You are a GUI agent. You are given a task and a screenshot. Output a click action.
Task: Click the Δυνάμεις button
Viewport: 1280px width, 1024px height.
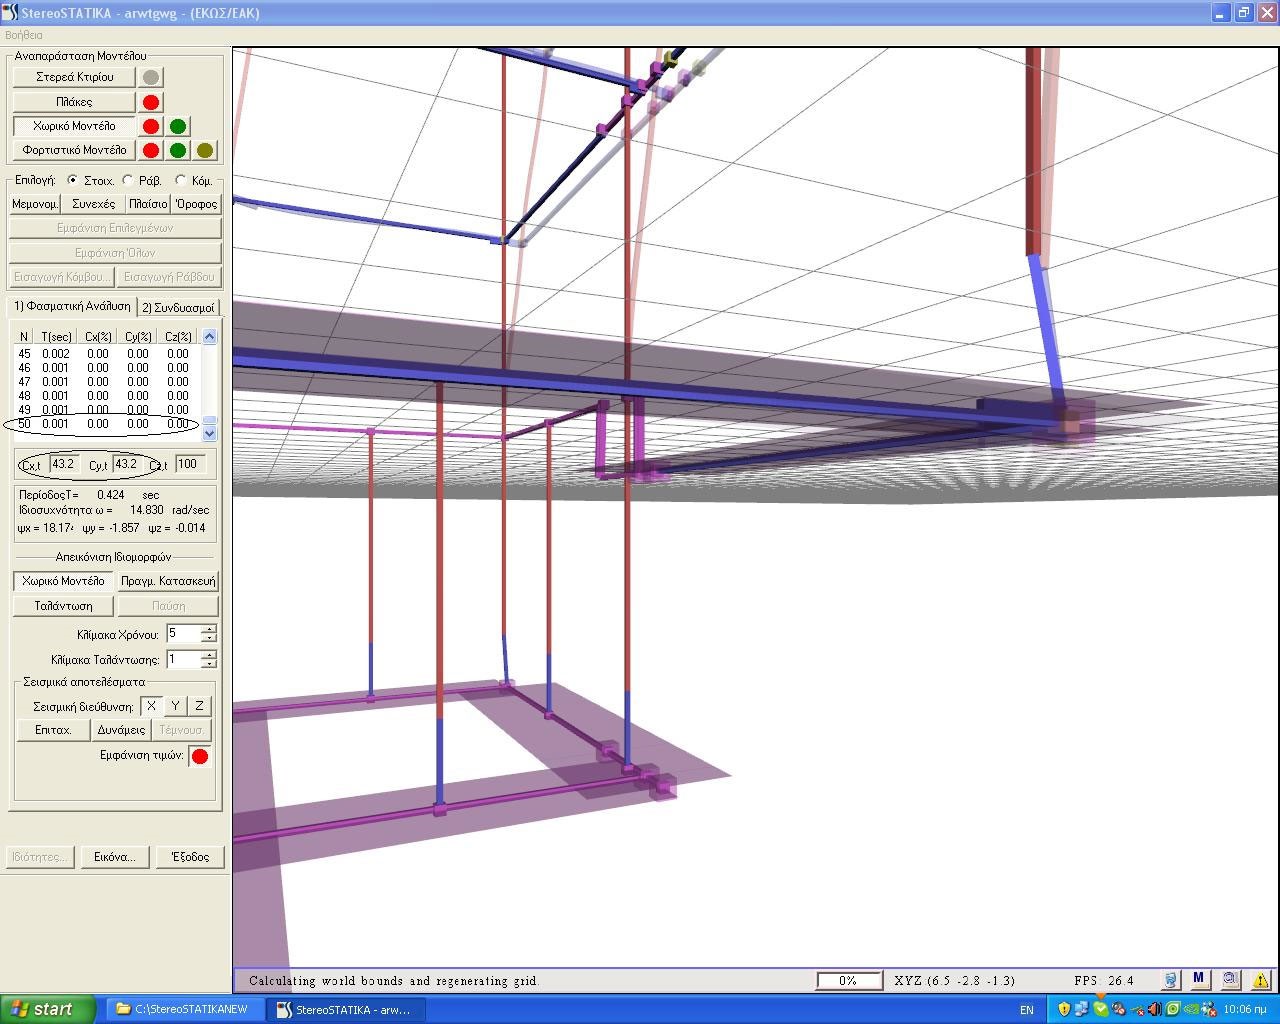[x=122, y=730]
